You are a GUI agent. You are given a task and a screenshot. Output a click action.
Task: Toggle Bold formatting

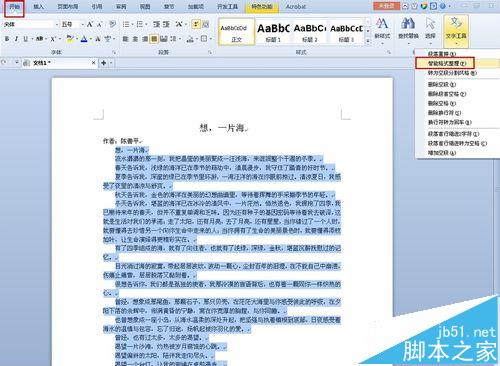[x=7, y=39]
